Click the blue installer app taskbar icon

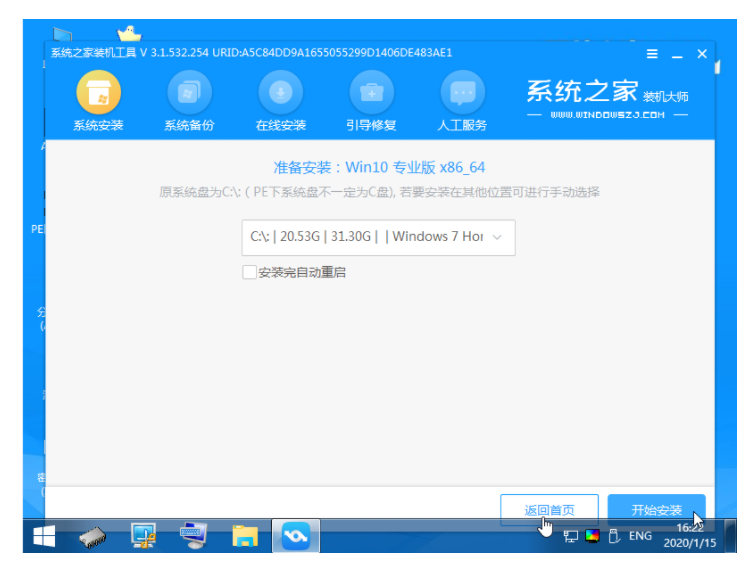pyautogui.click(x=296, y=536)
